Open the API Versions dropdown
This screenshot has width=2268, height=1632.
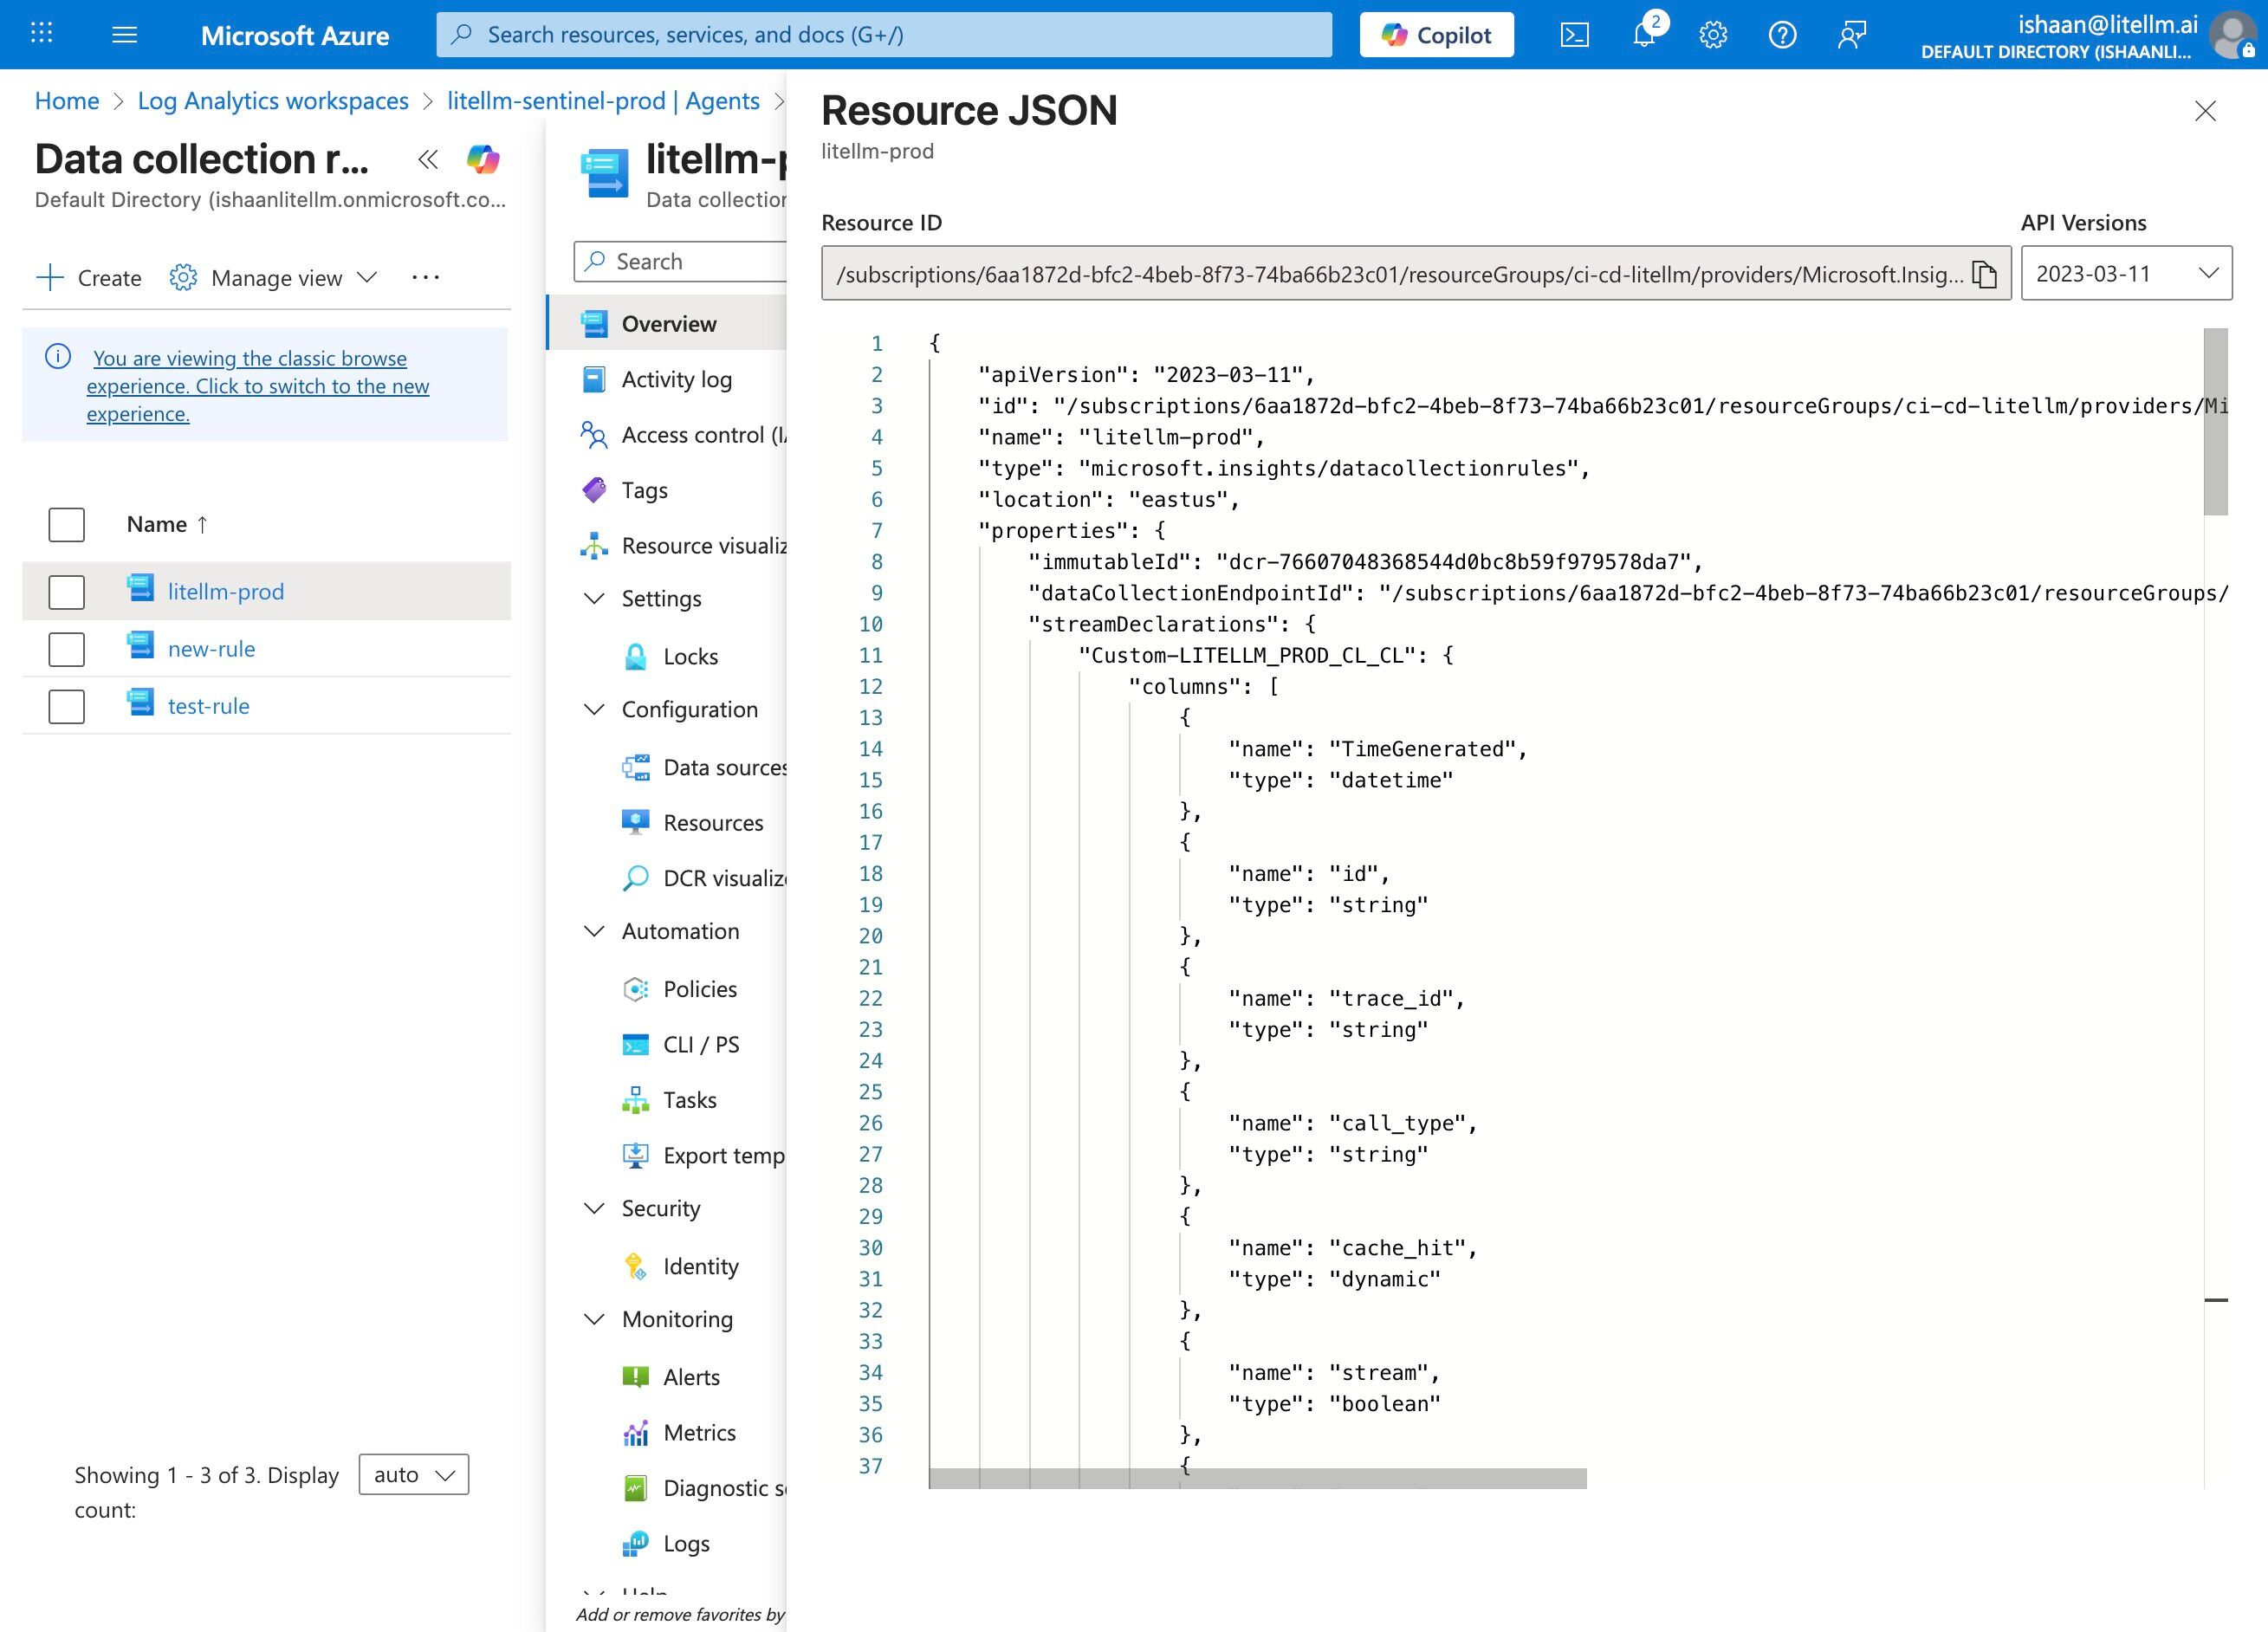2126,273
